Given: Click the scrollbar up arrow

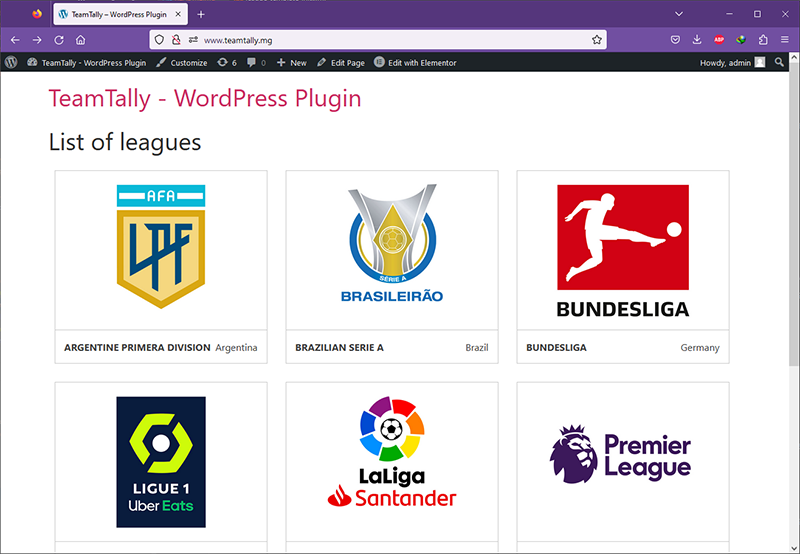Looking at the screenshot, I should coord(793,58).
